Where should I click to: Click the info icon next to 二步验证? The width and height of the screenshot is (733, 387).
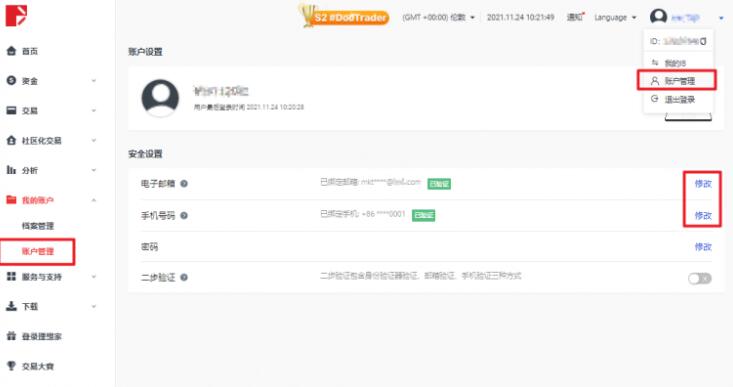click(184, 277)
